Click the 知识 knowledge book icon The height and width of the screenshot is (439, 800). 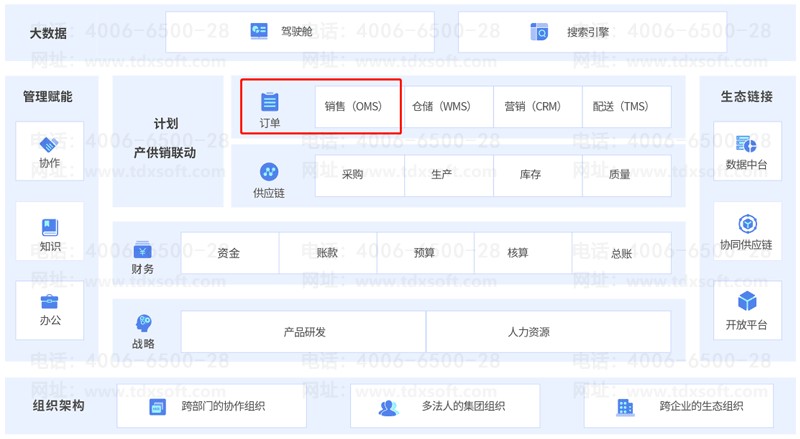pos(49,228)
